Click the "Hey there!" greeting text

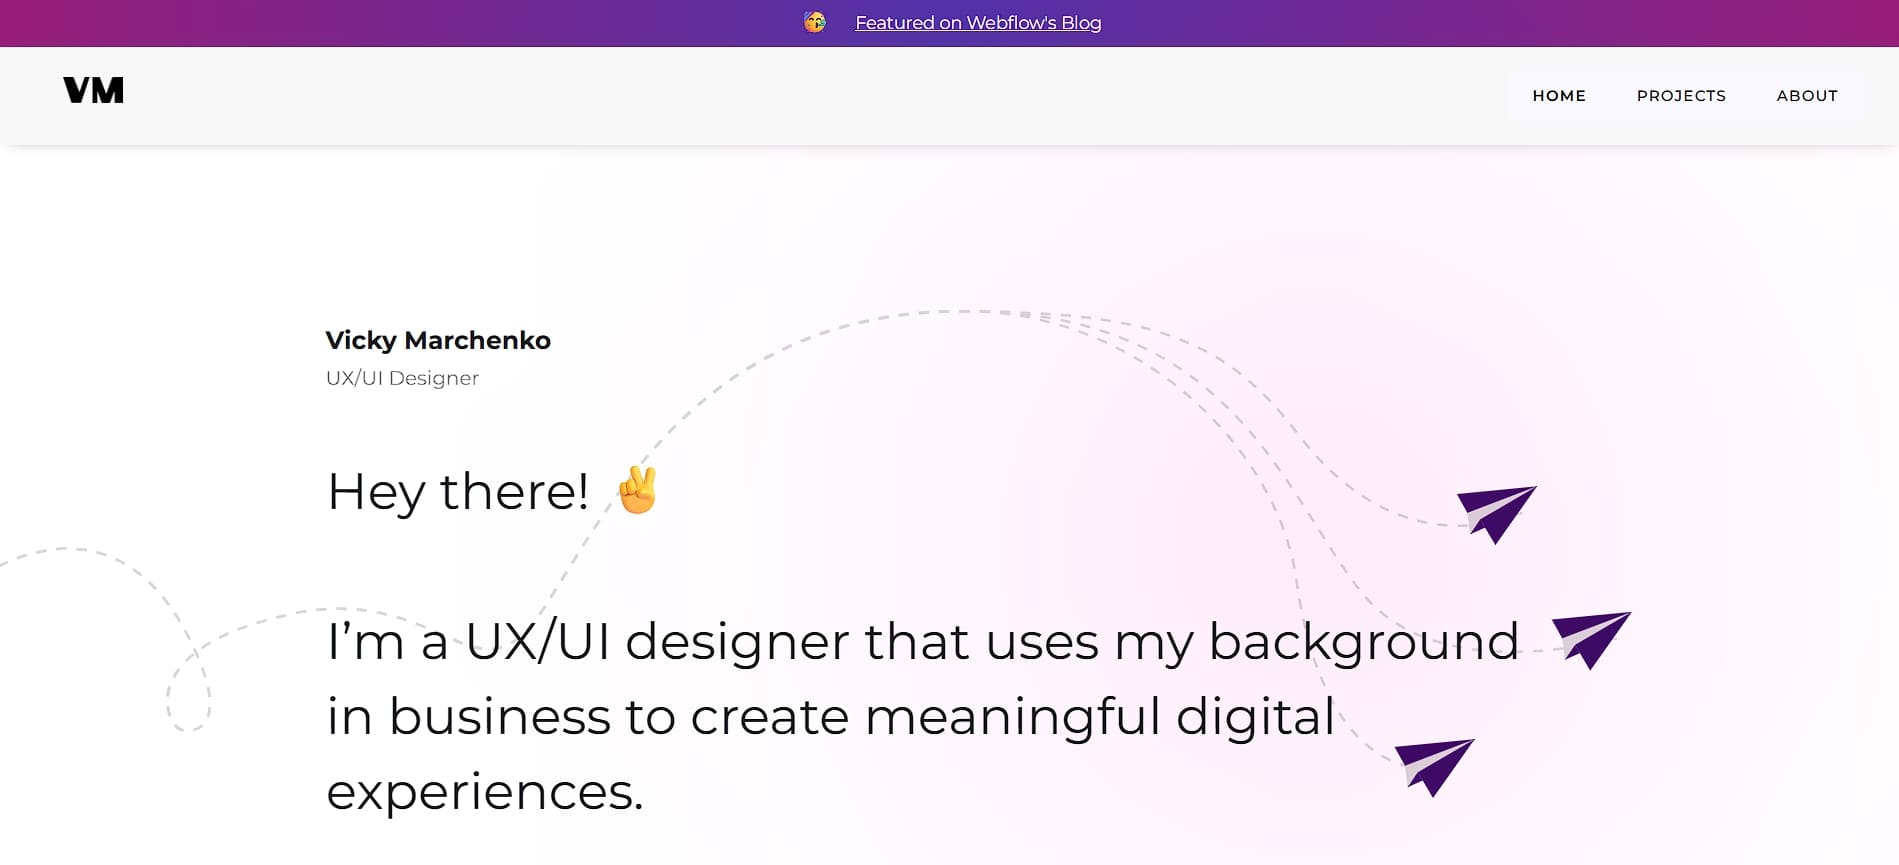(x=458, y=492)
